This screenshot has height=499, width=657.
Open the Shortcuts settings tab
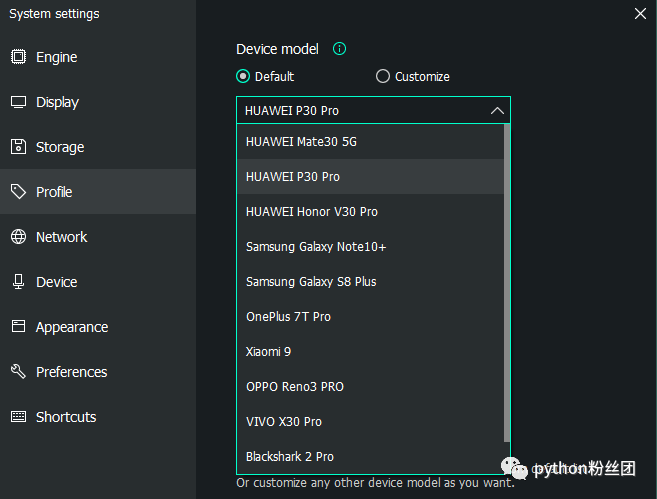click(x=98, y=416)
